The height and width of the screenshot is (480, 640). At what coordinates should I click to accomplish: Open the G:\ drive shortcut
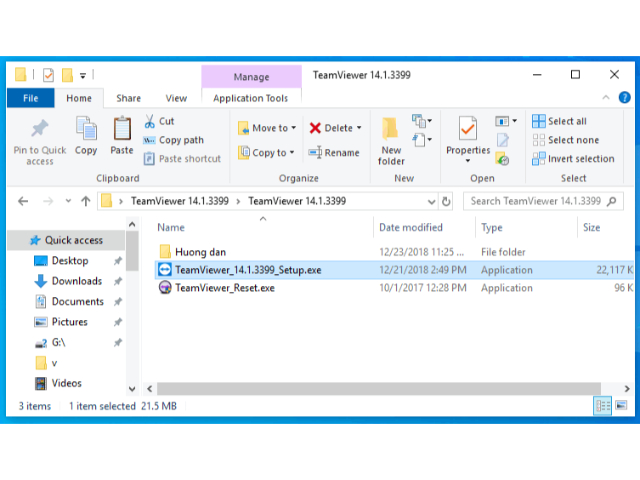coord(58,342)
